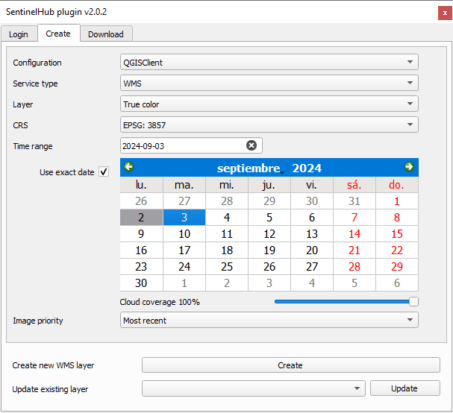Image resolution: width=453 pixels, height=413 pixels.
Task: Select greyed October 6 in the last row
Action: pos(397,283)
